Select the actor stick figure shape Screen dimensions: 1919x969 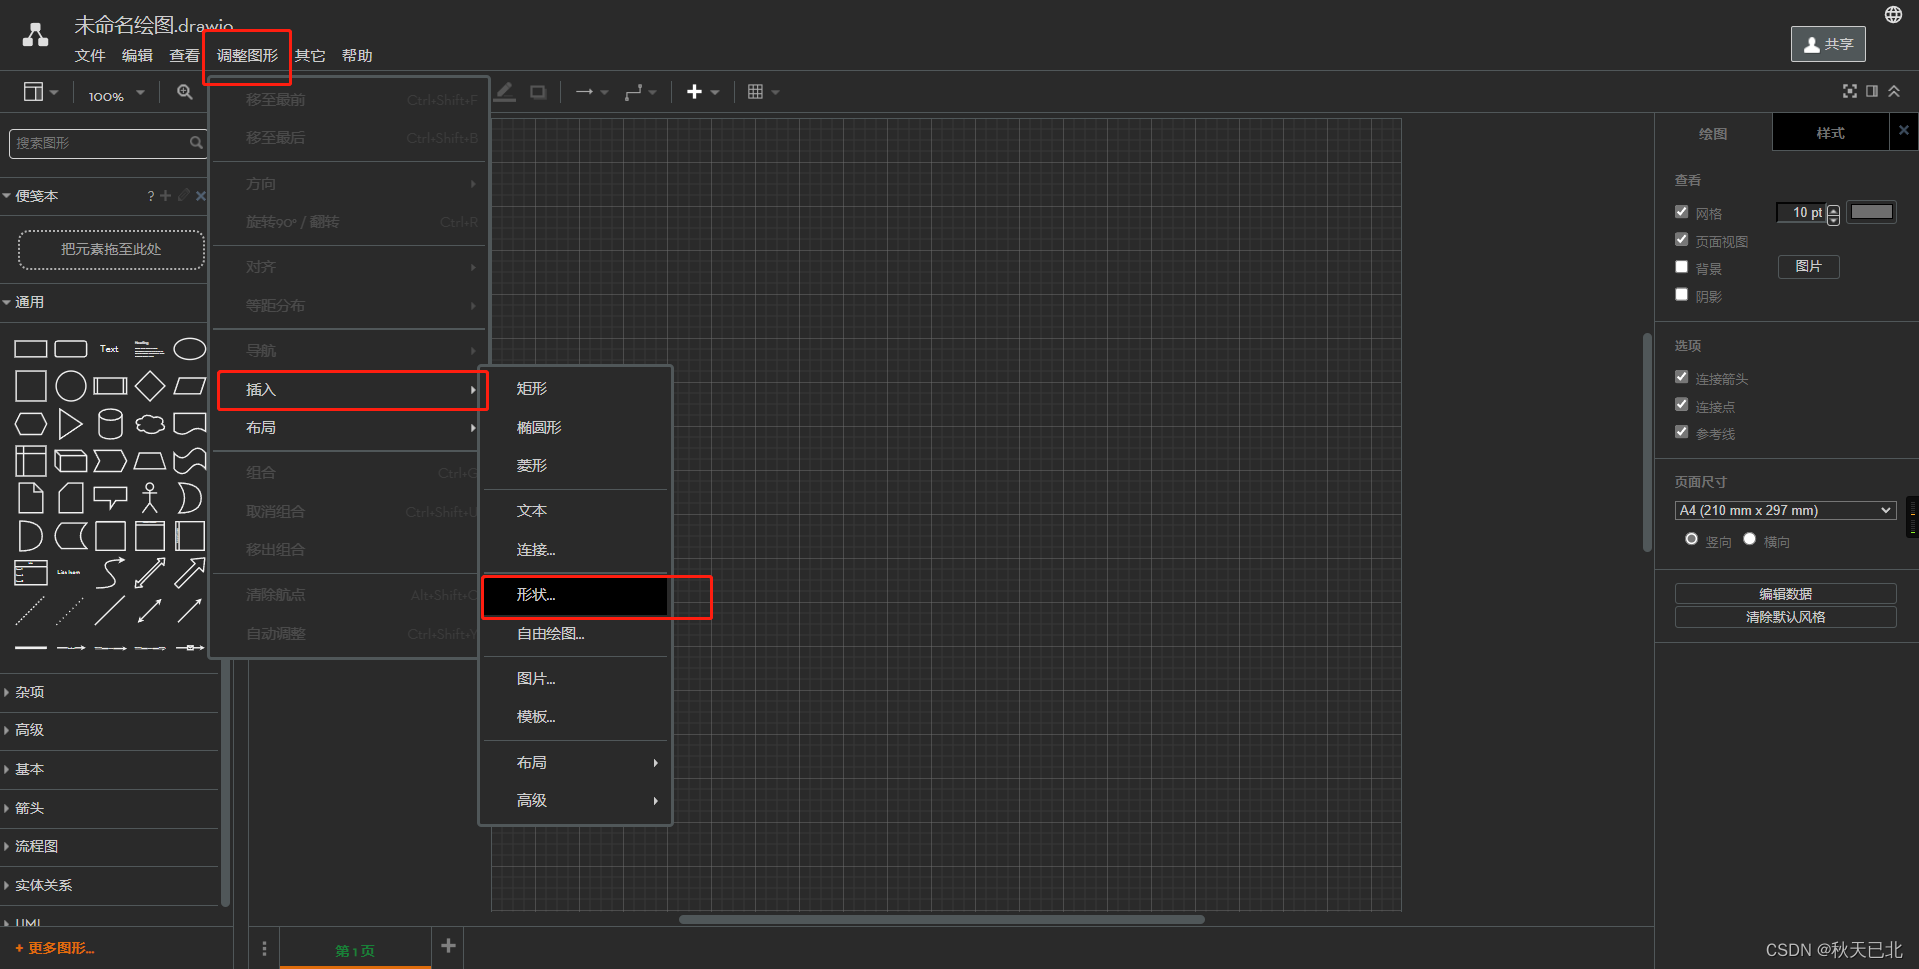(150, 498)
